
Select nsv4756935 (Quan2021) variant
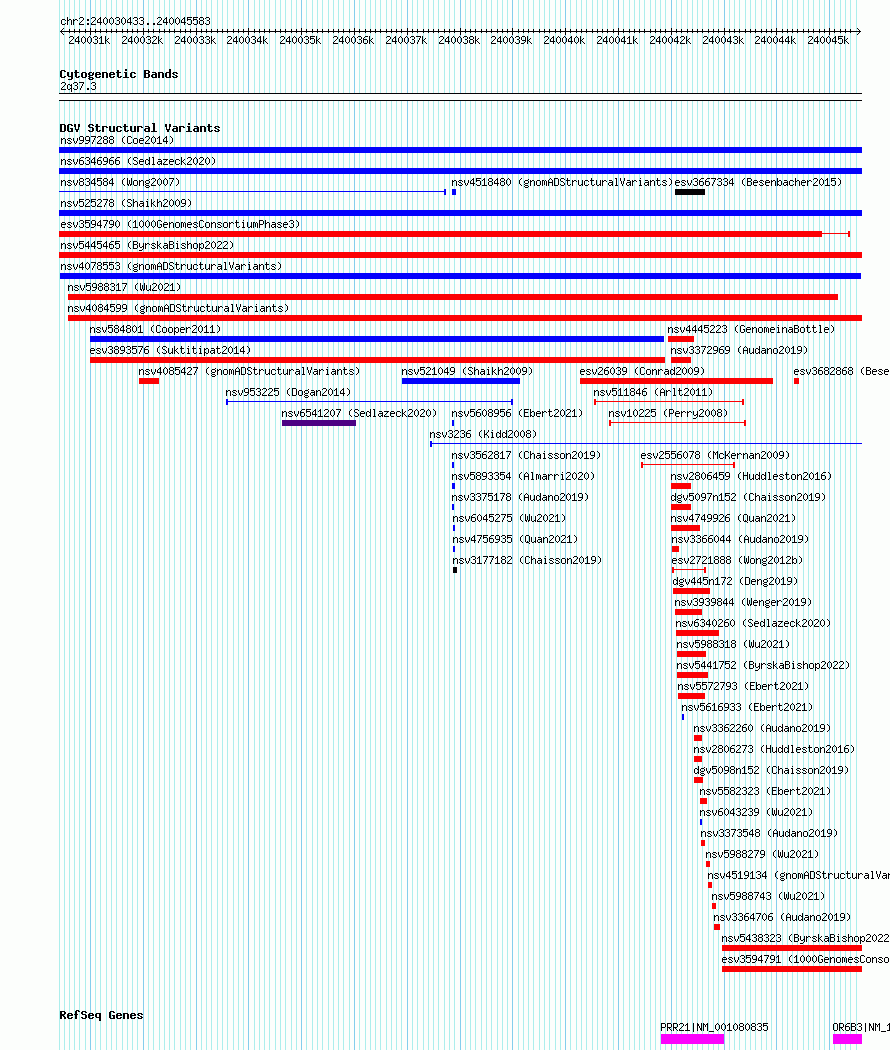point(515,539)
